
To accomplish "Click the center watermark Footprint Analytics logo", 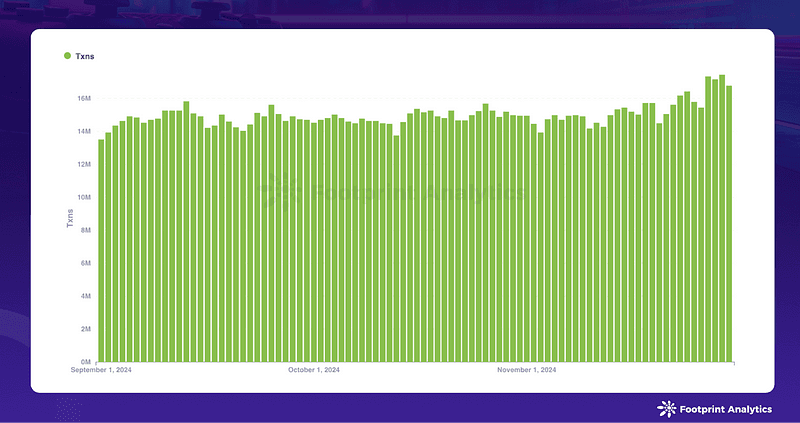I will pyautogui.click(x=393, y=193).
